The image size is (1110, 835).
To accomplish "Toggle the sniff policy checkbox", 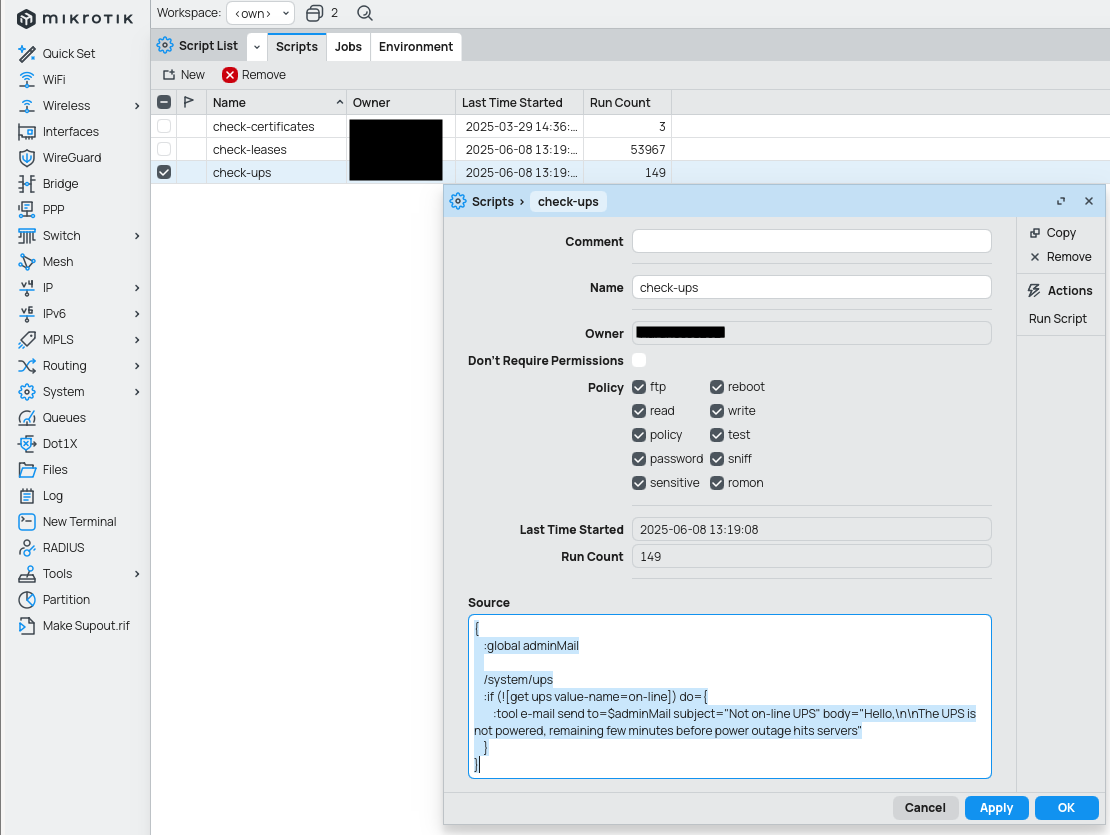I will click(716, 459).
